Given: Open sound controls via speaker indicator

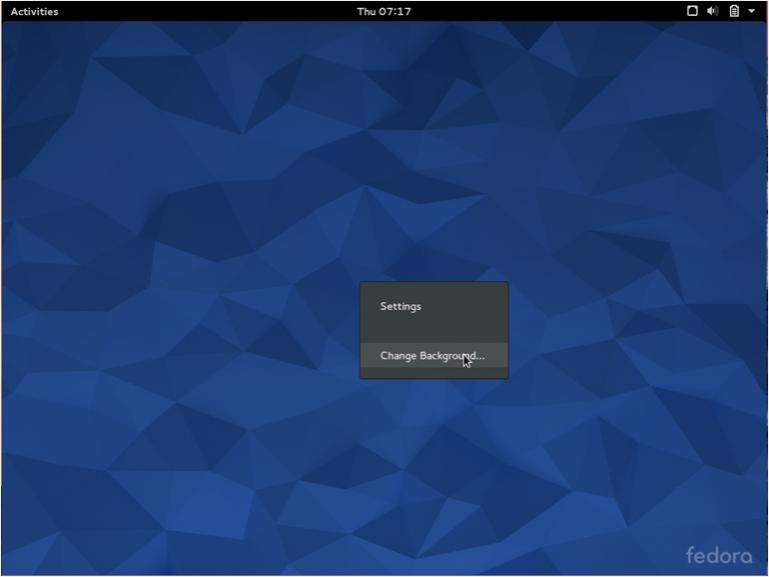Looking at the screenshot, I should pos(712,11).
